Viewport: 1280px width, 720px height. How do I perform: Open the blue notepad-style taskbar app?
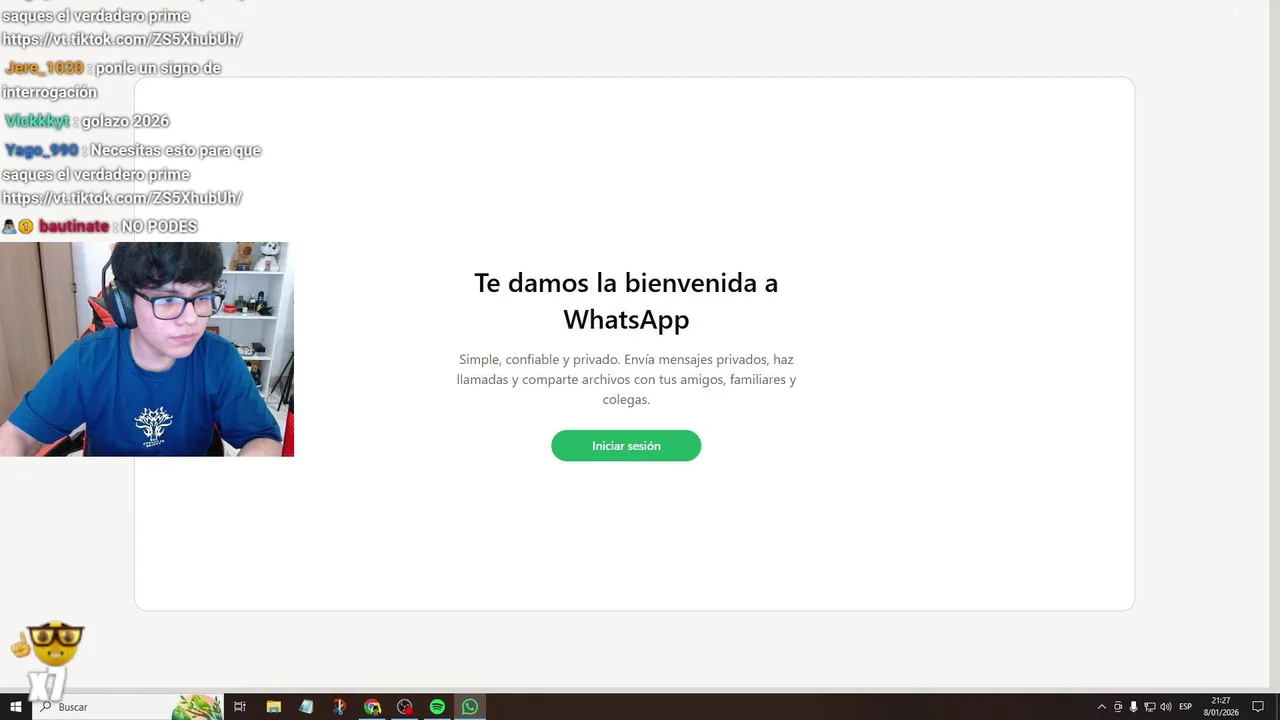click(x=306, y=707)
